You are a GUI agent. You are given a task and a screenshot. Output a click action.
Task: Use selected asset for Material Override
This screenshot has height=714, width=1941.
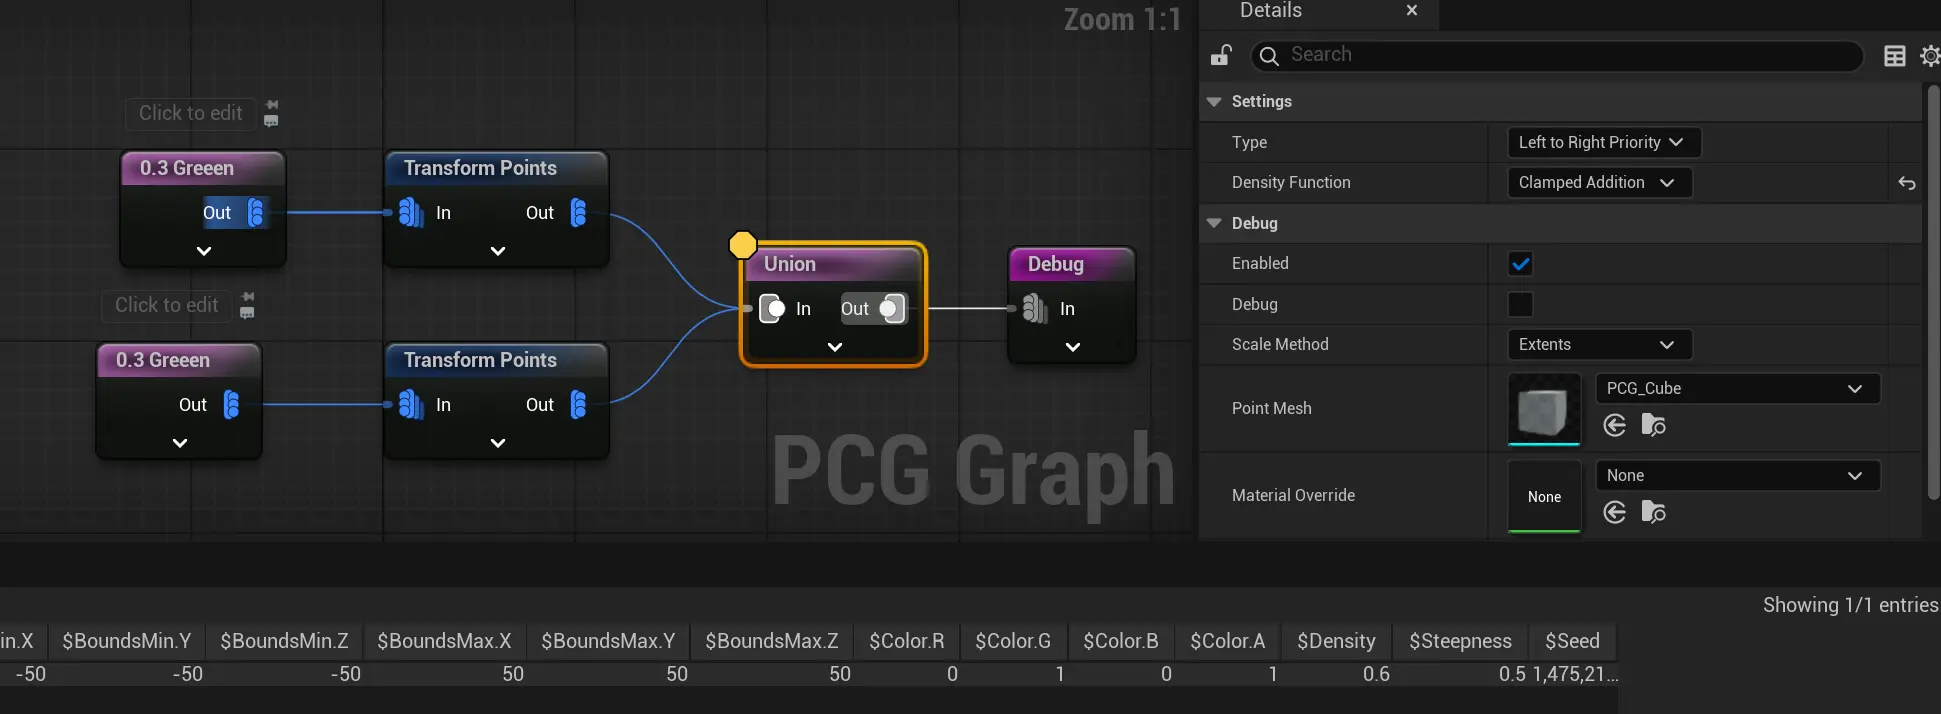1614,513
